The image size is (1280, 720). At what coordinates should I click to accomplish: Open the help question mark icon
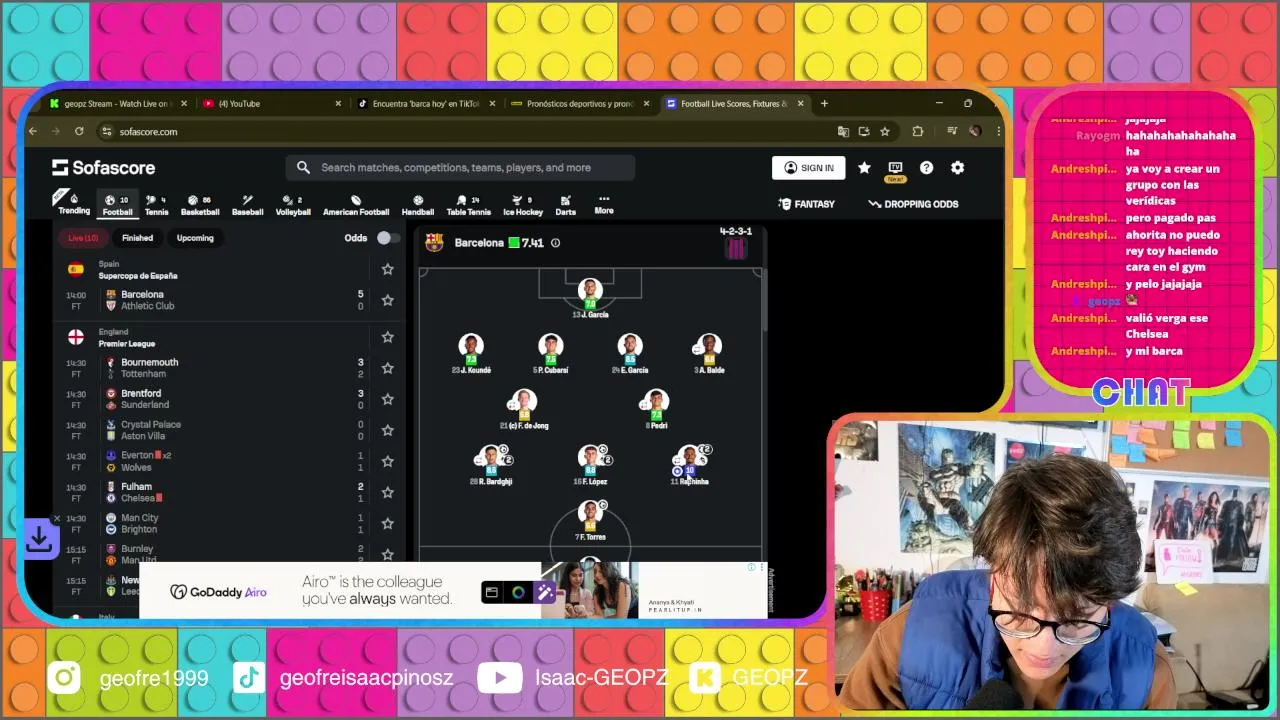pos(927,168)
